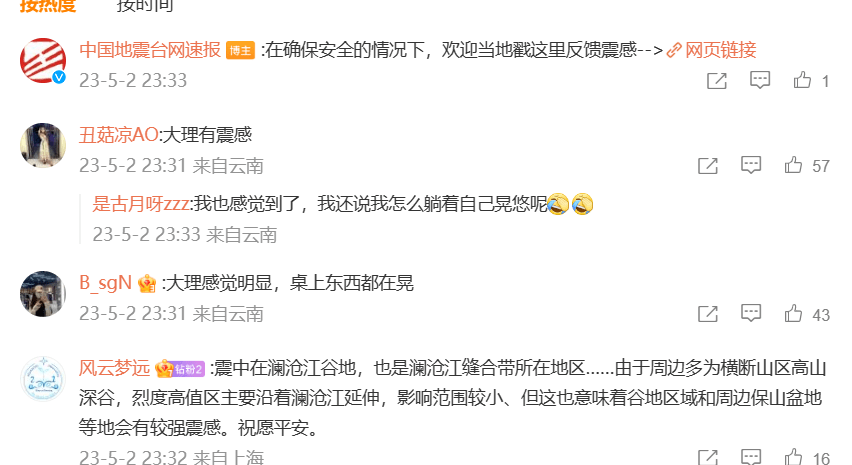This screenshot has height=465, width=852.
Task: Switch to 按时间 sorting tab
Action: click(145, 5)
